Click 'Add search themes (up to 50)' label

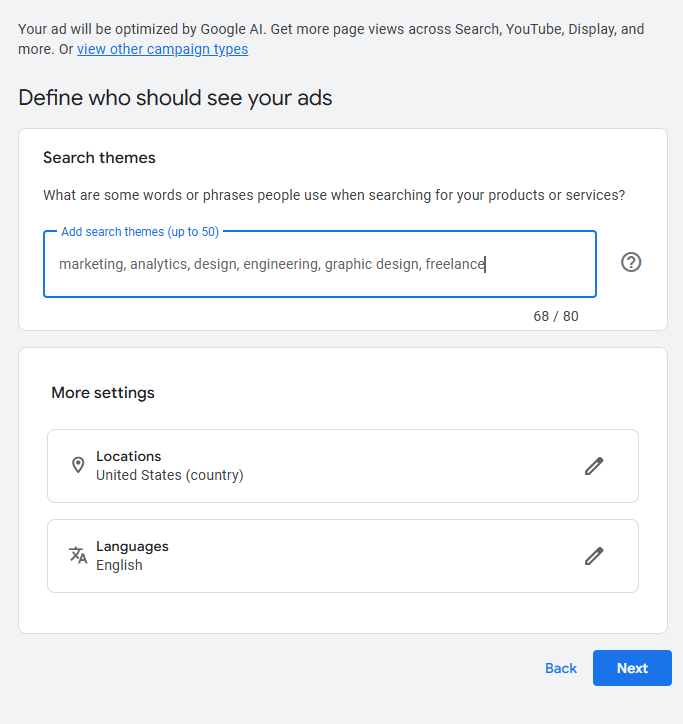[x=140, y=232]
